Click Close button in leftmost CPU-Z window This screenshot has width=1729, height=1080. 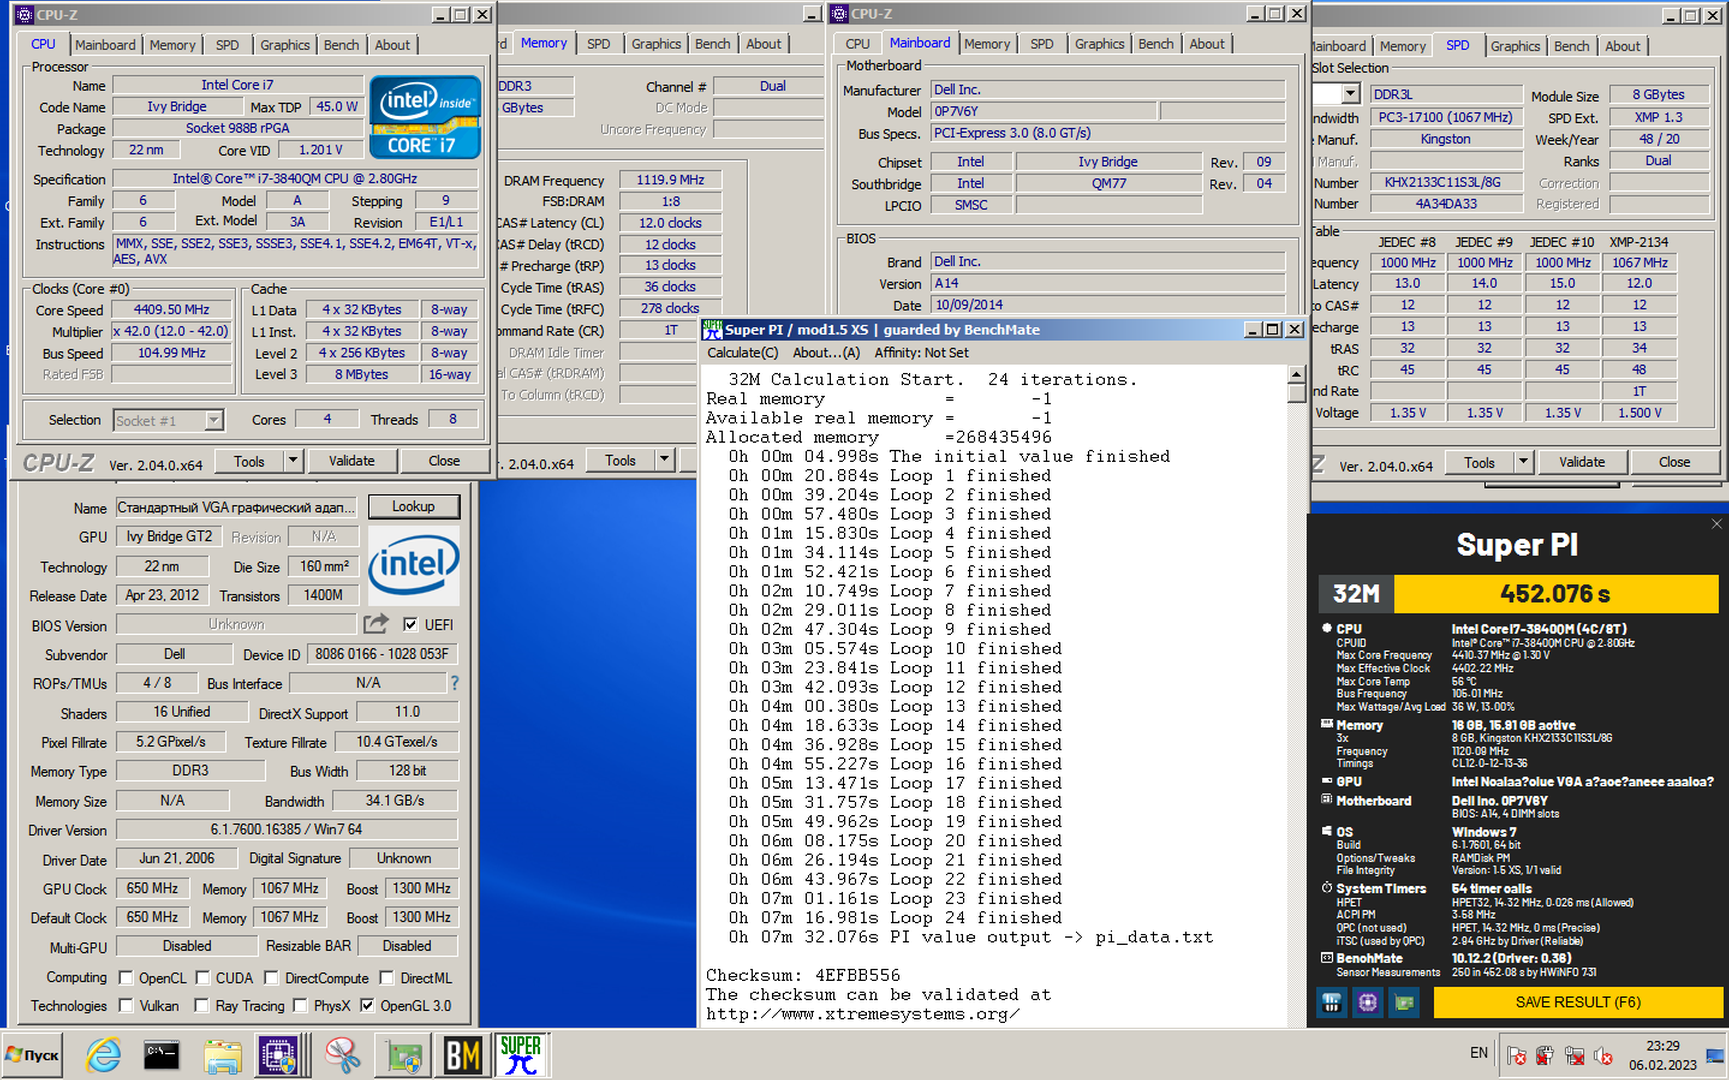tap(444, 461)
